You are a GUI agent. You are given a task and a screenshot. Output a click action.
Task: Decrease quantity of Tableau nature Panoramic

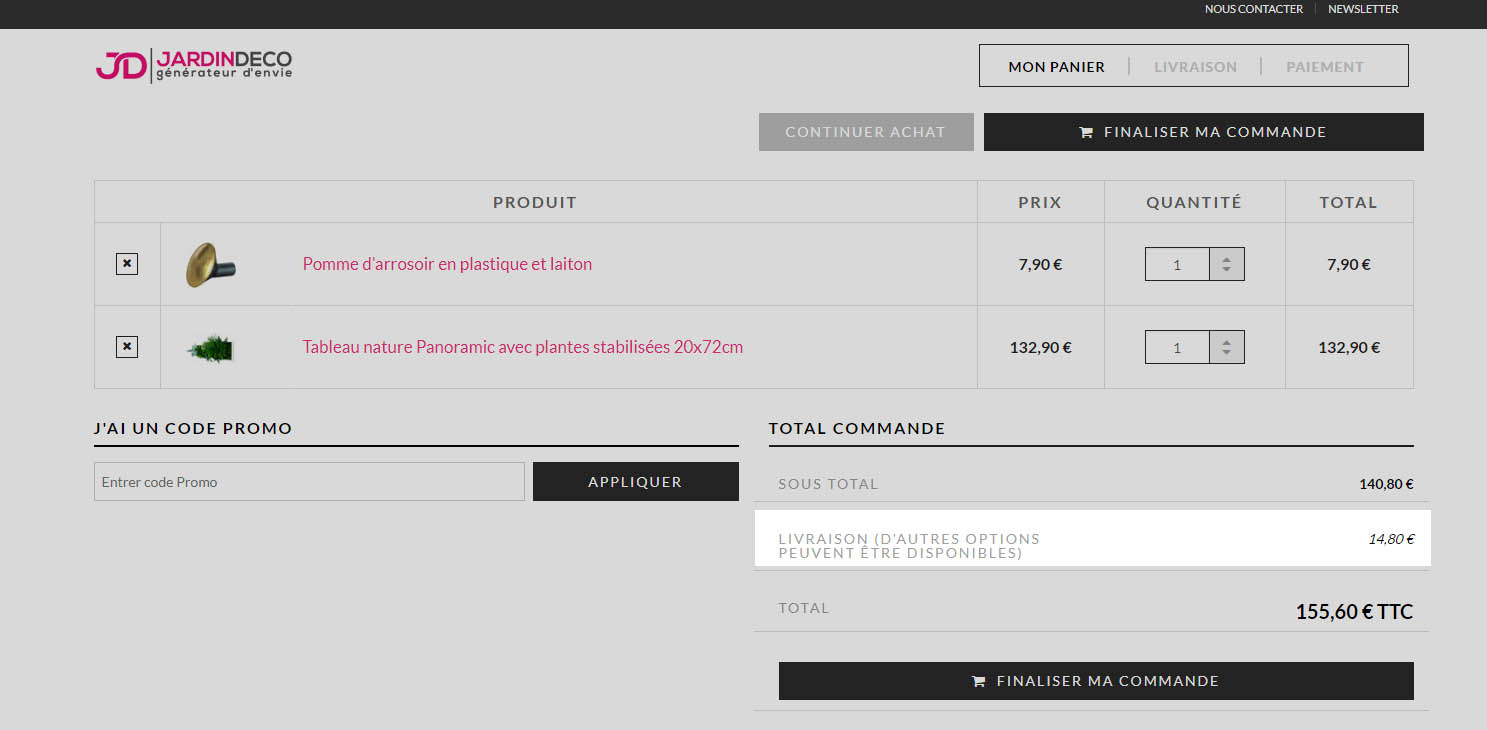pos(1226,354)
